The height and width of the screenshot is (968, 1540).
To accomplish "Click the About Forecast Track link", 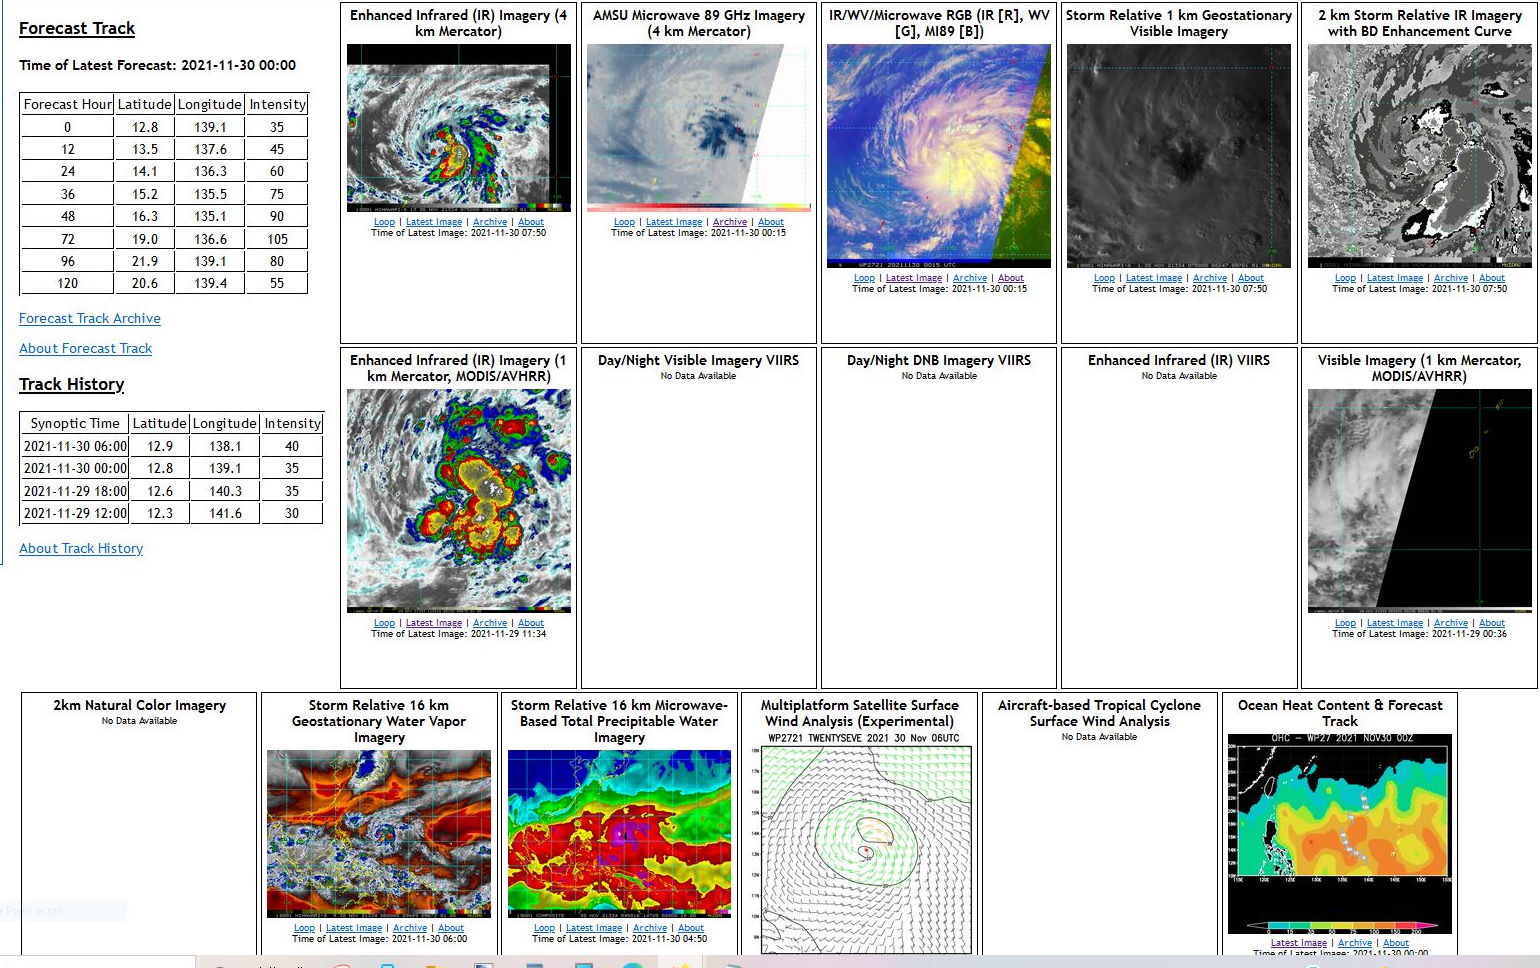I will [85, 348].
